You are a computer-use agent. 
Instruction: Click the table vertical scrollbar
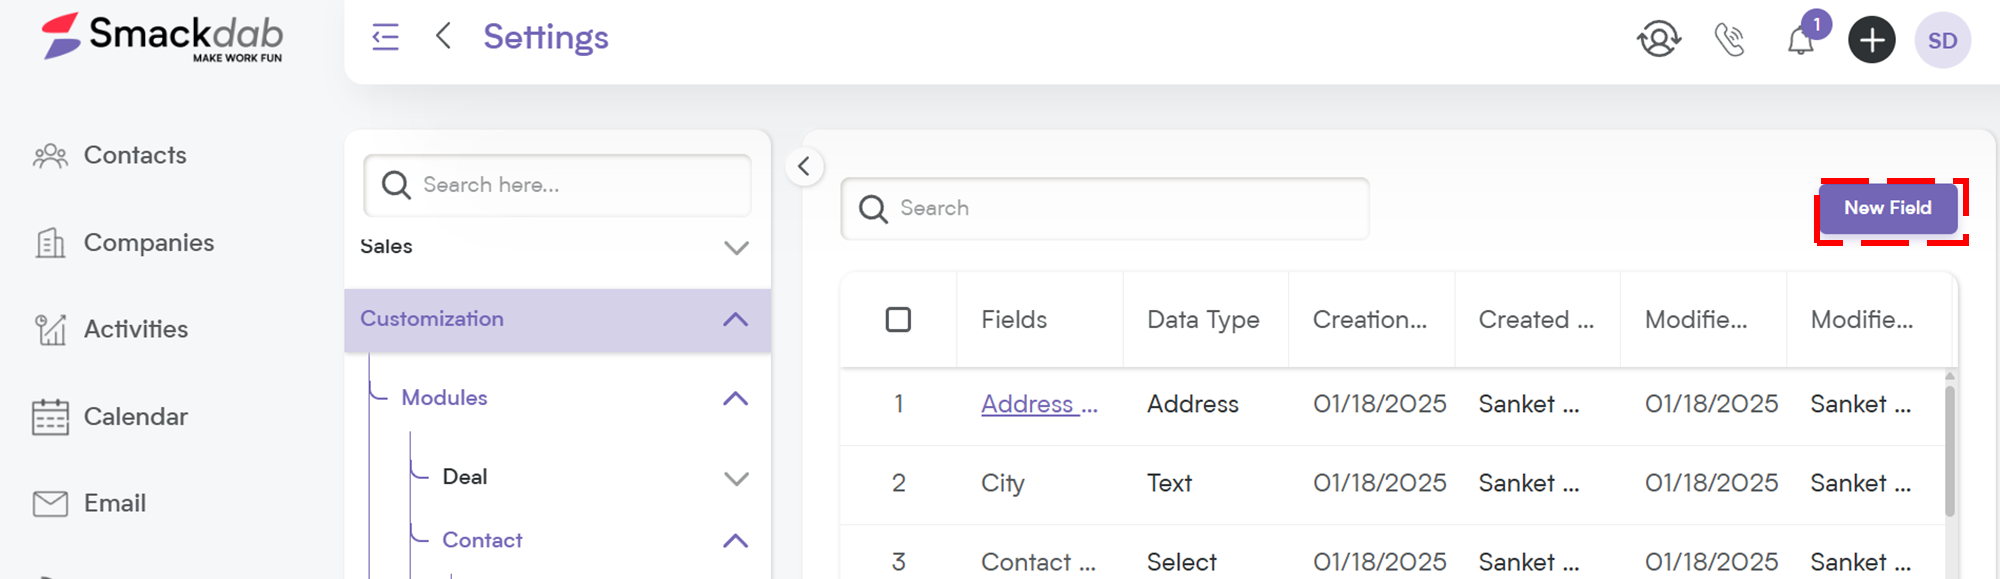tap(1949, 450)
